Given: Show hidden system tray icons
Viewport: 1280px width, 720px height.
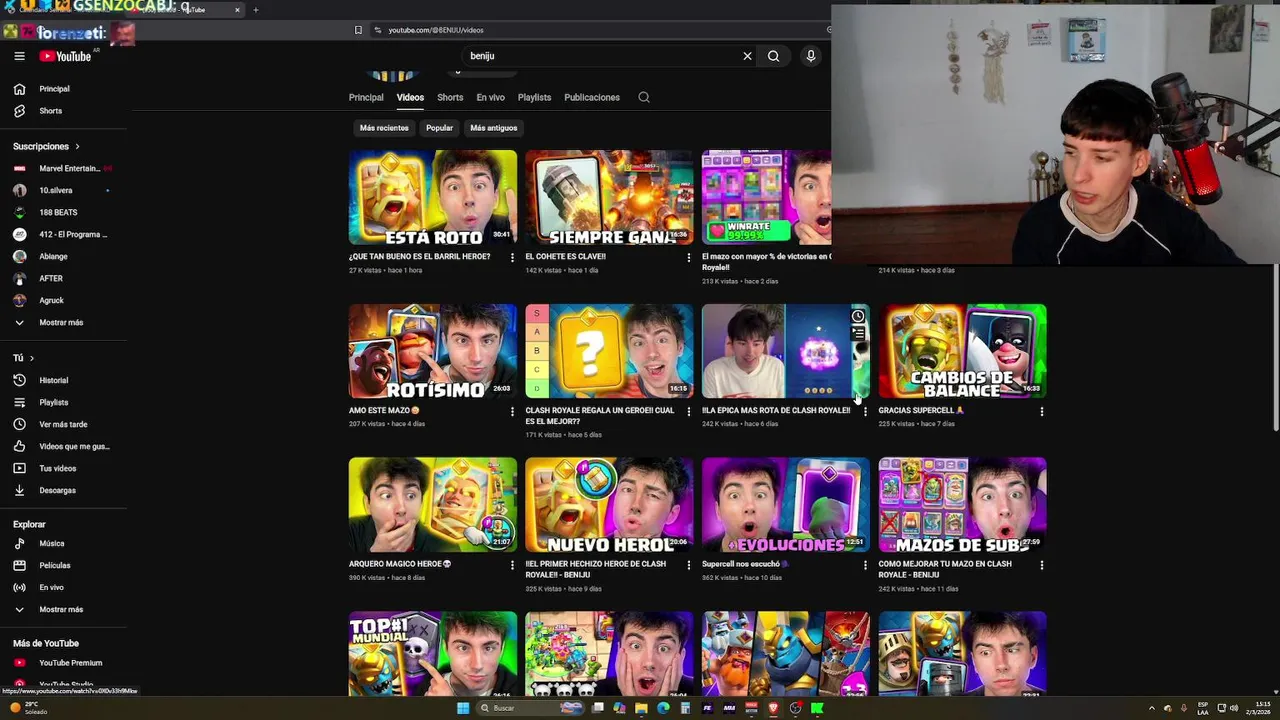Looking at the screenshot, I should click(1151, 708).
